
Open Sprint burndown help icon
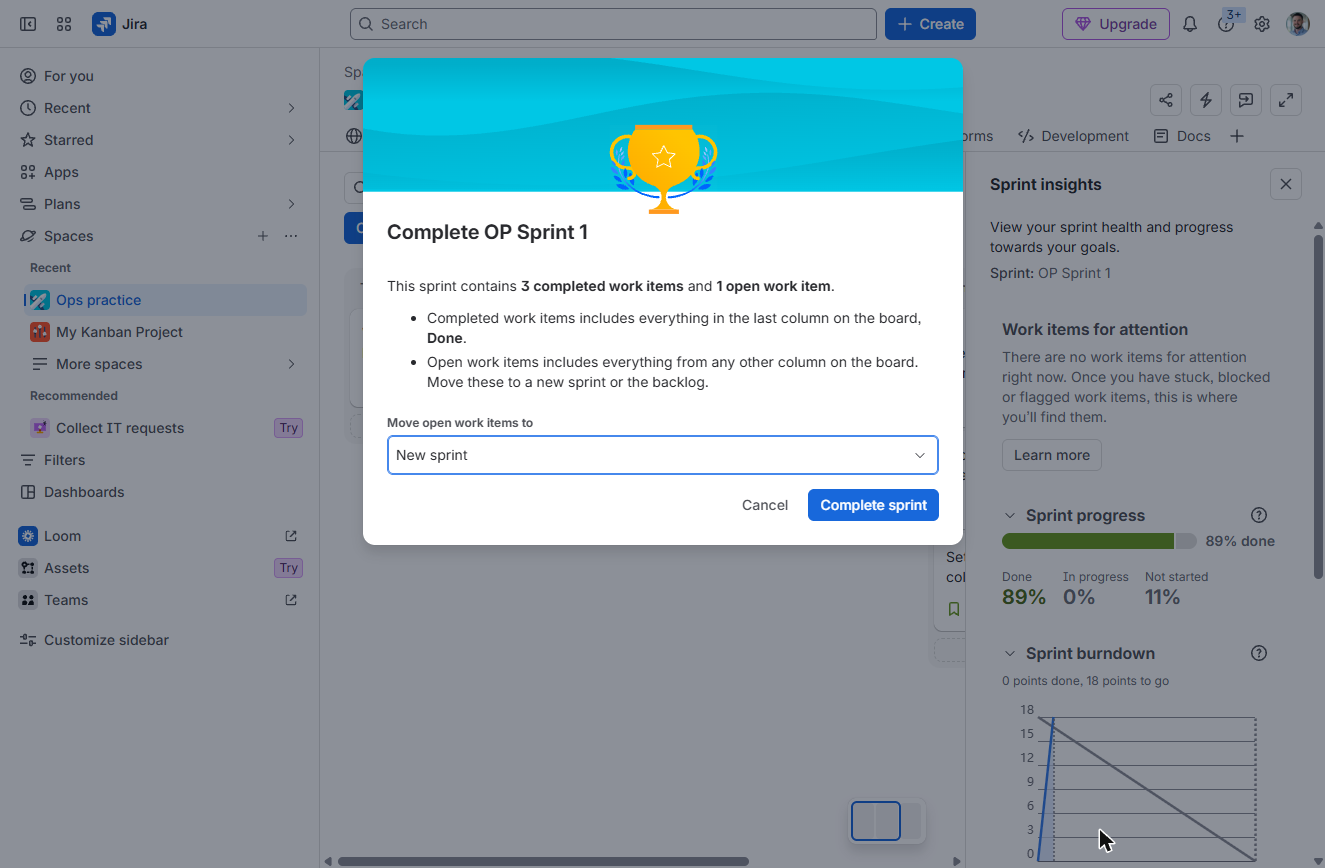[1259, 653]
